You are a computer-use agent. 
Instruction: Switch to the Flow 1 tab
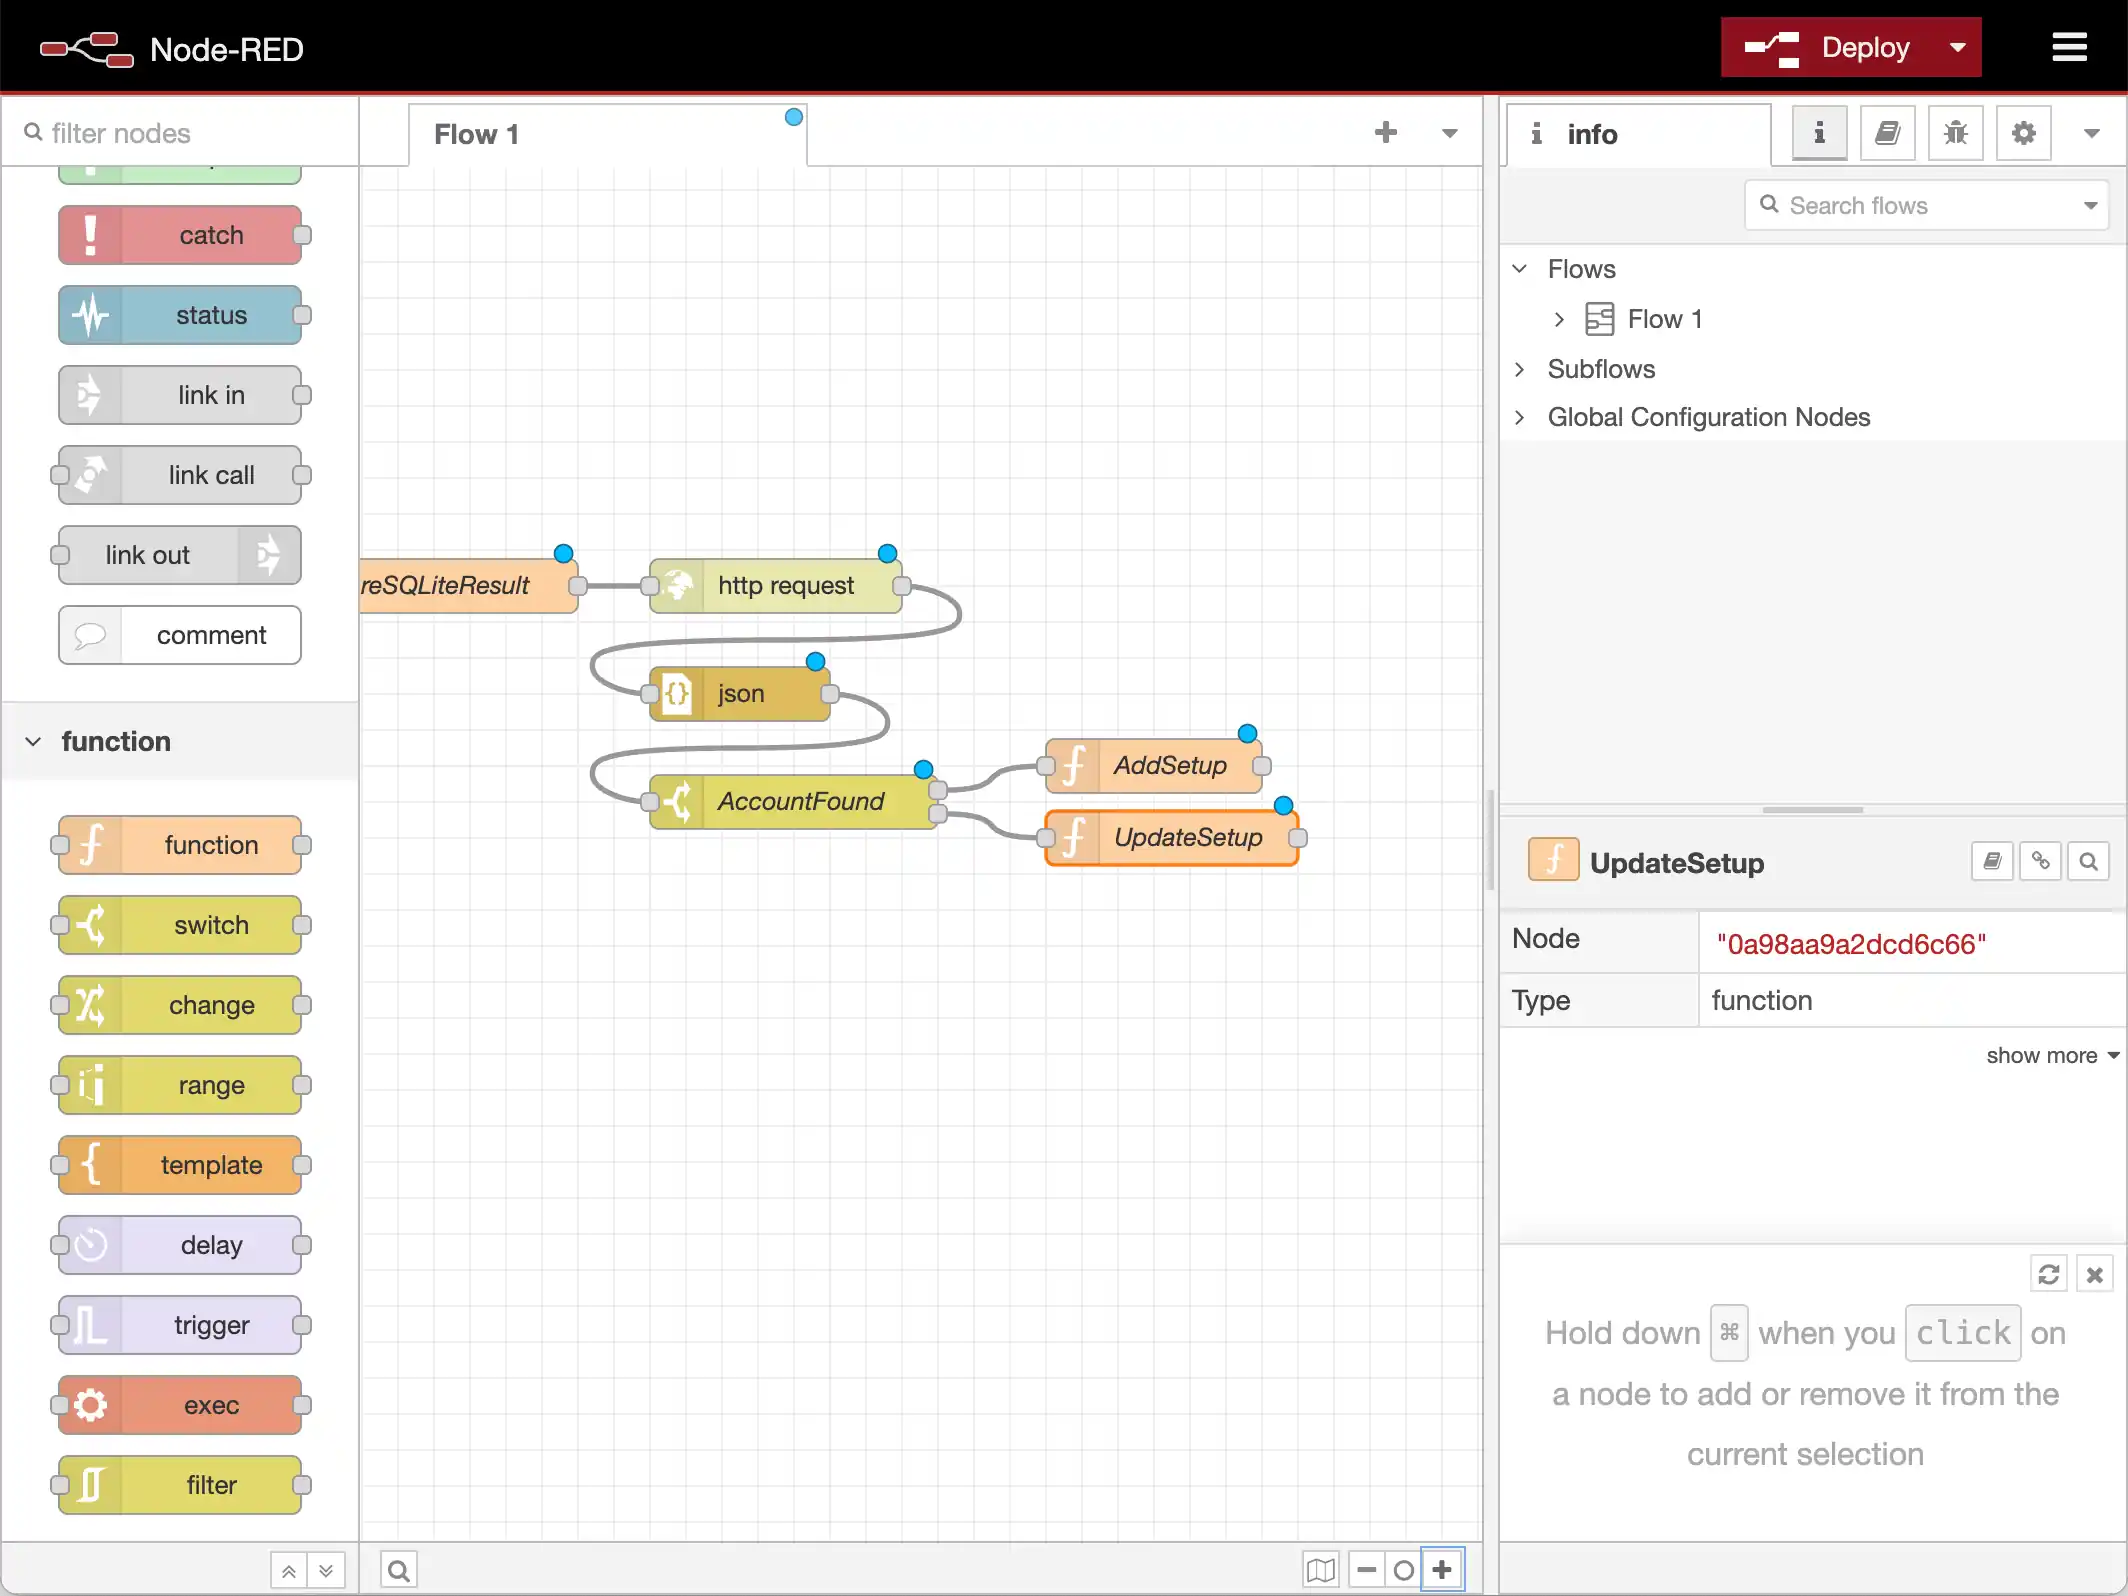click(x=477, y=134)
